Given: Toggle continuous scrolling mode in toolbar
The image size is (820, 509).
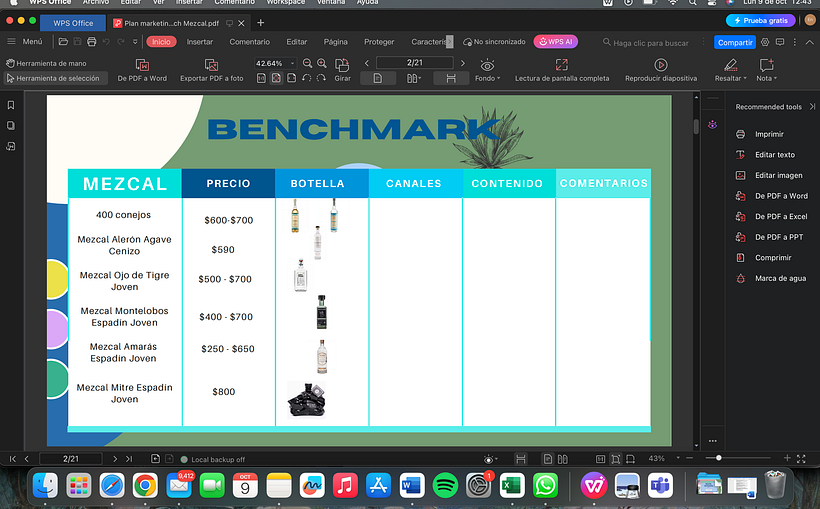Looking at the screenshot, I should 451,78.
